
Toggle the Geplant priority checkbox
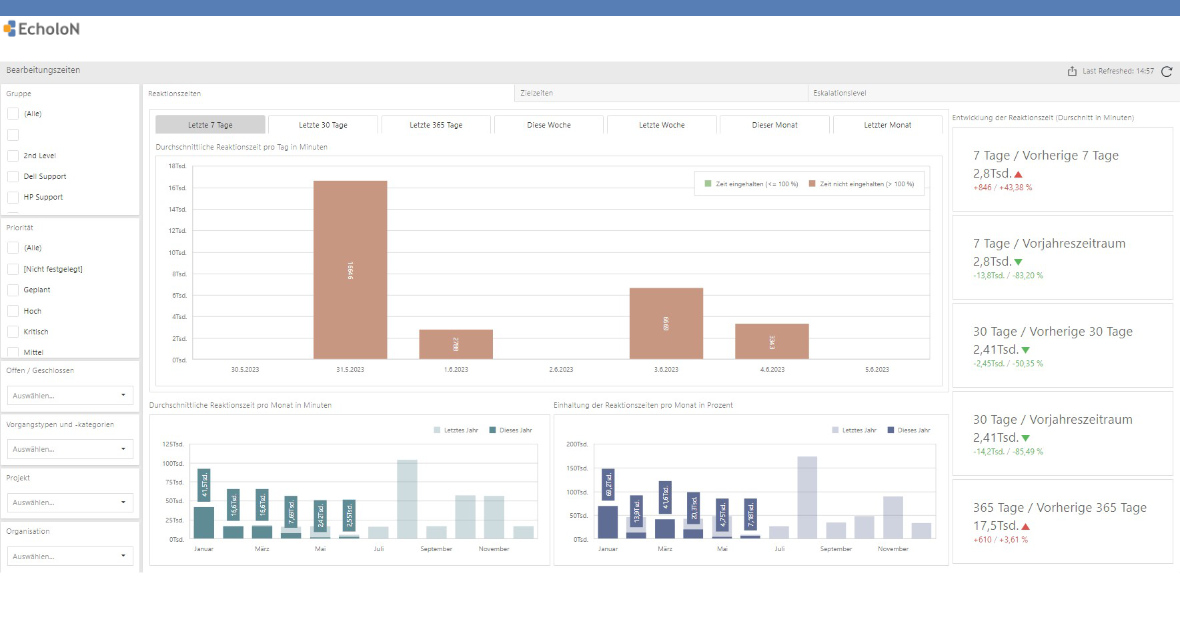(x=13, y=290)
